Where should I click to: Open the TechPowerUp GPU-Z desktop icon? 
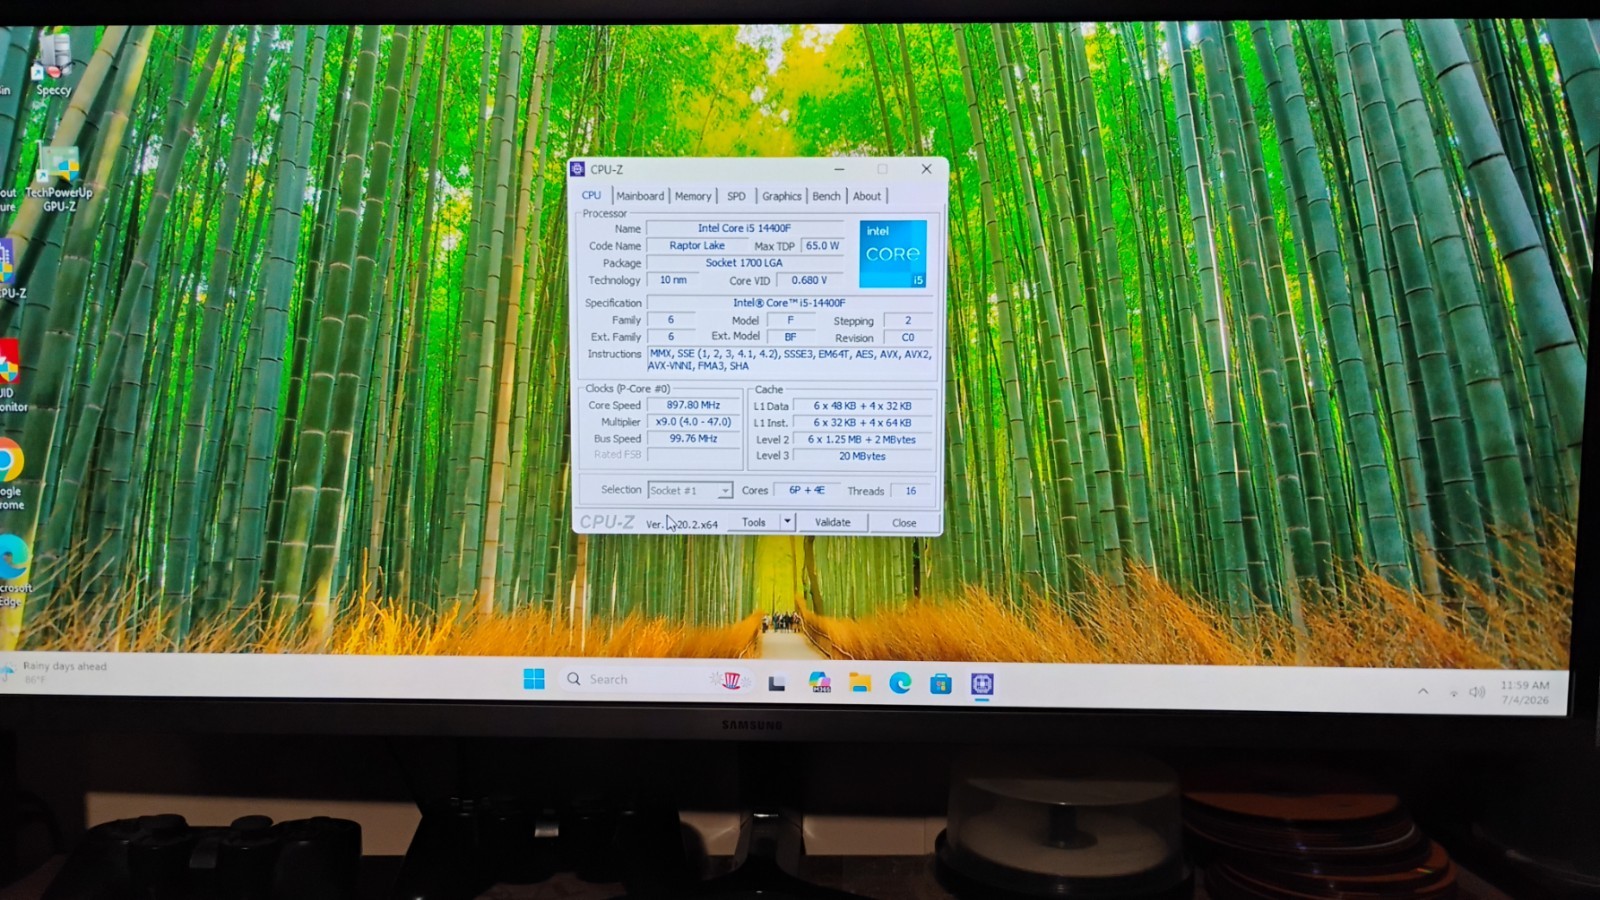coord(58,179)
